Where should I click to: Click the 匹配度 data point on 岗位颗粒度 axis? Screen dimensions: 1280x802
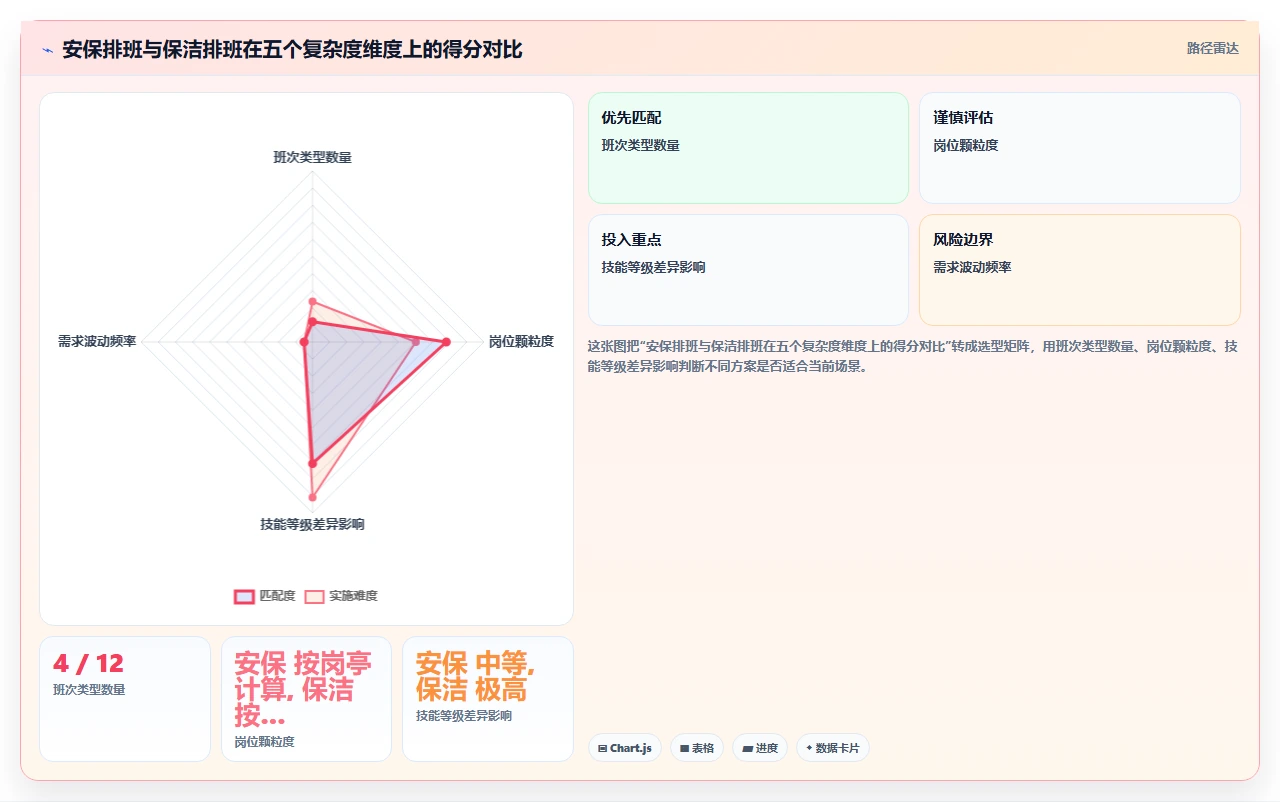[446, 342]
